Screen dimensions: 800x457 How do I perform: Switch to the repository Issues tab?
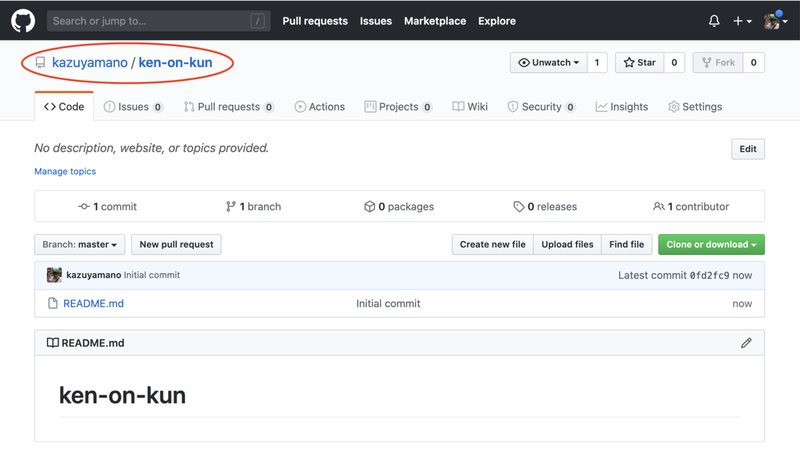[x=133, y=107]
